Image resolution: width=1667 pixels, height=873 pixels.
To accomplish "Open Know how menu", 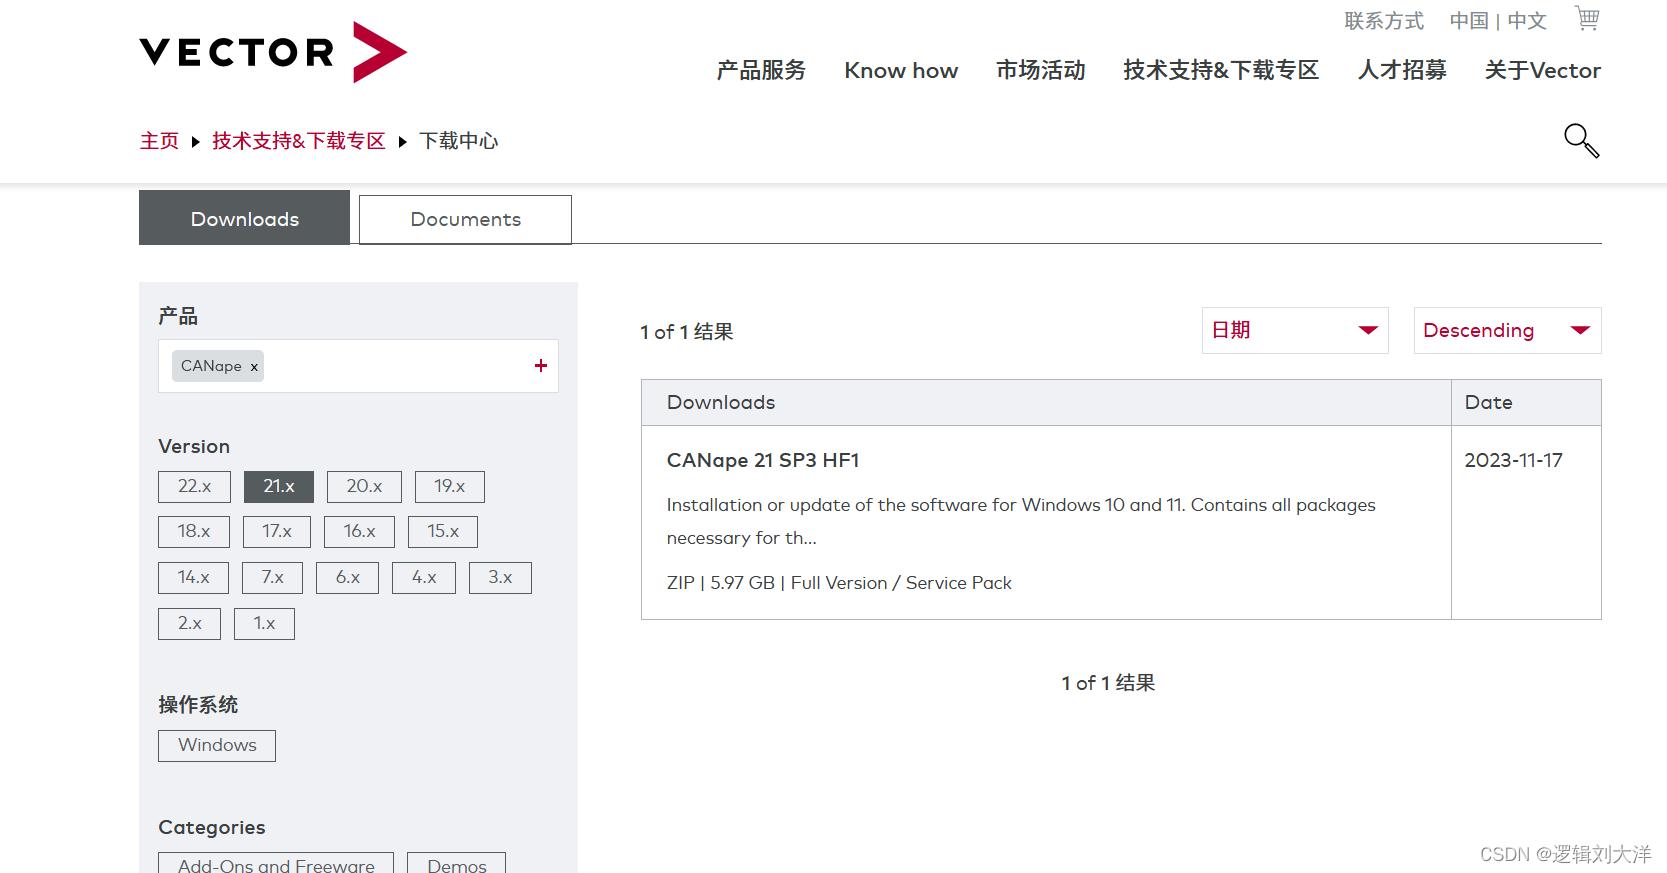I will coord(901,70).
